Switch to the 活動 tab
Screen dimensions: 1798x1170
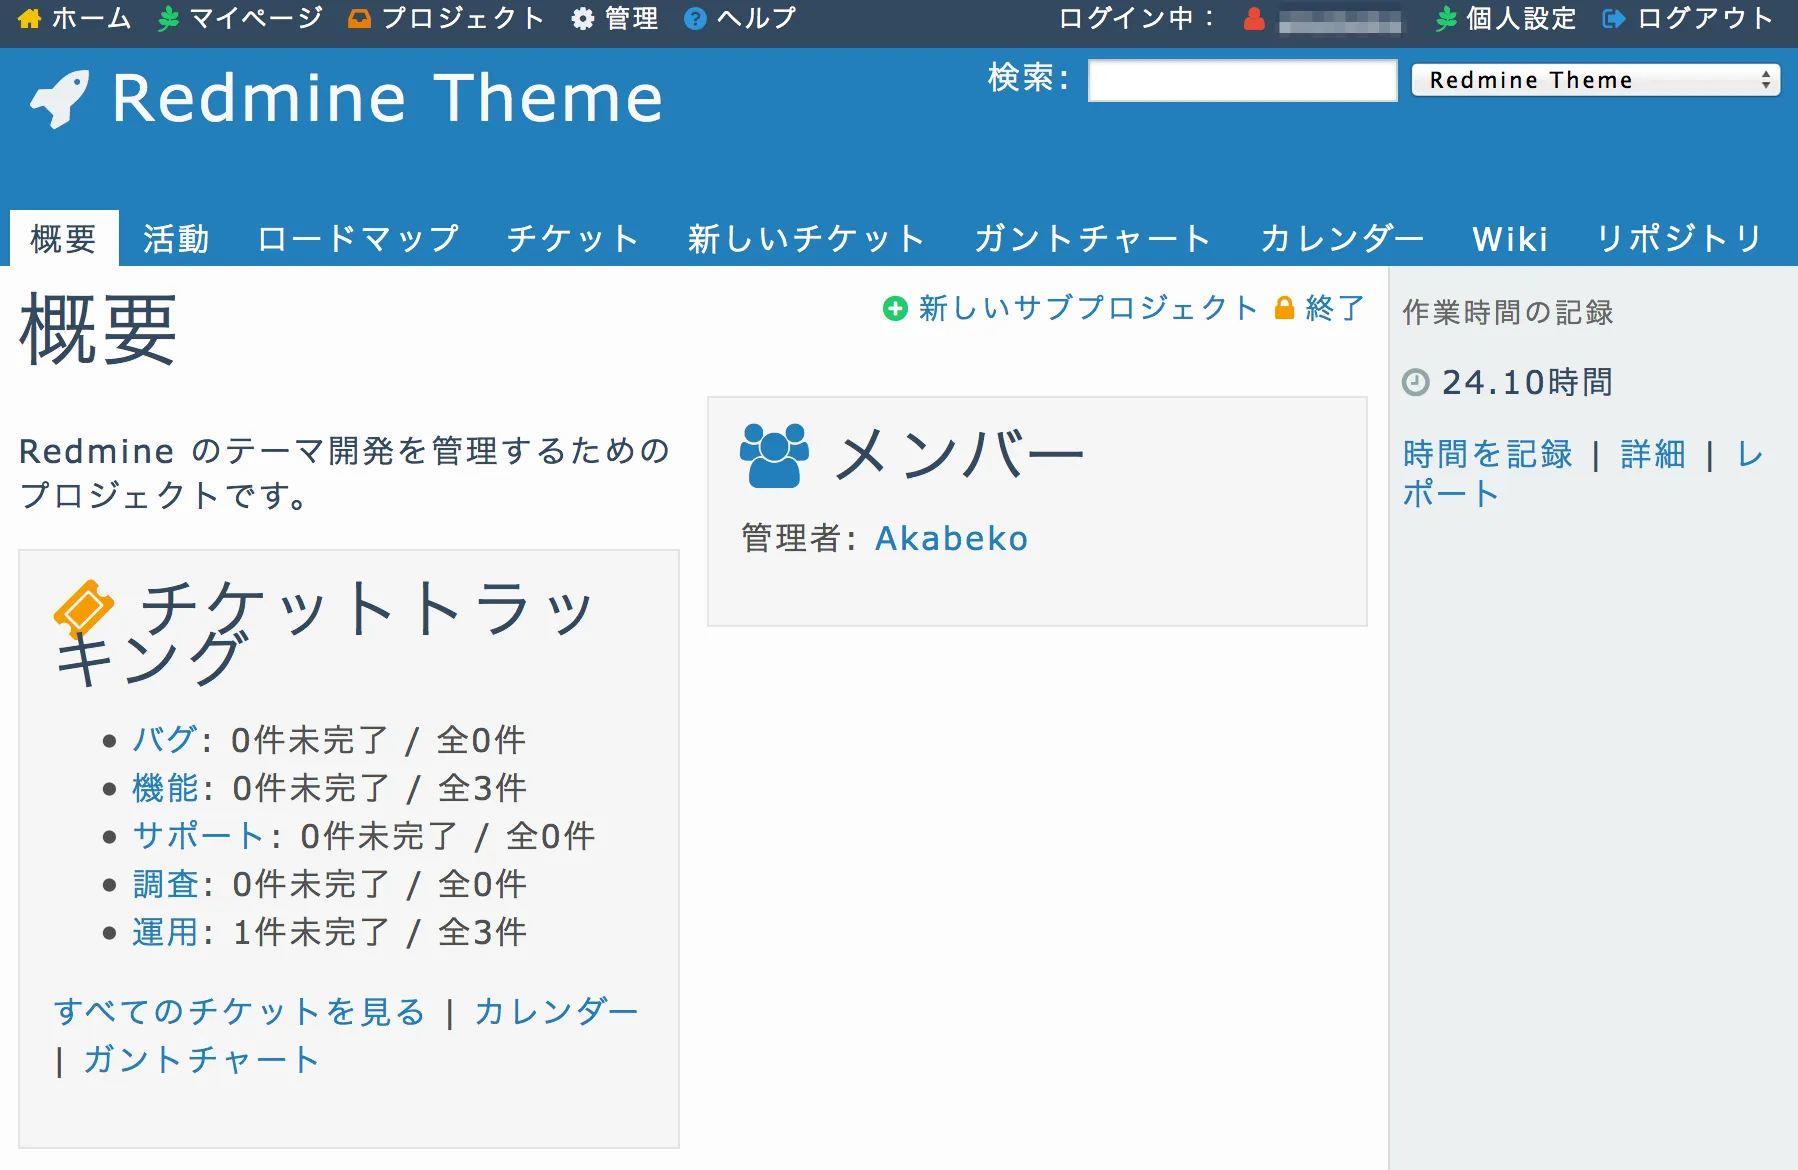pos(176,239)
